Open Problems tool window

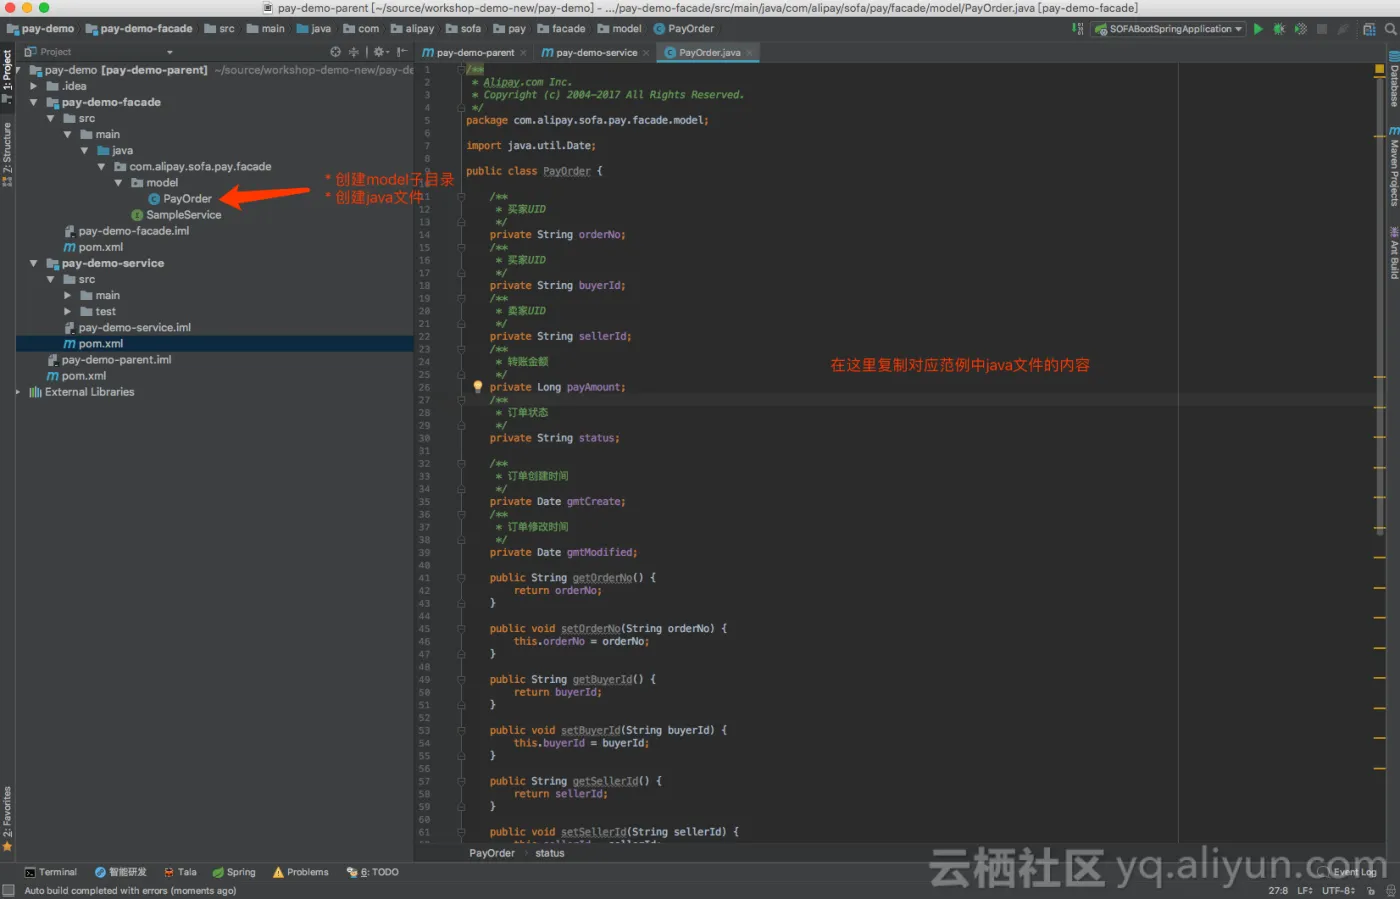tap(301, 872)
